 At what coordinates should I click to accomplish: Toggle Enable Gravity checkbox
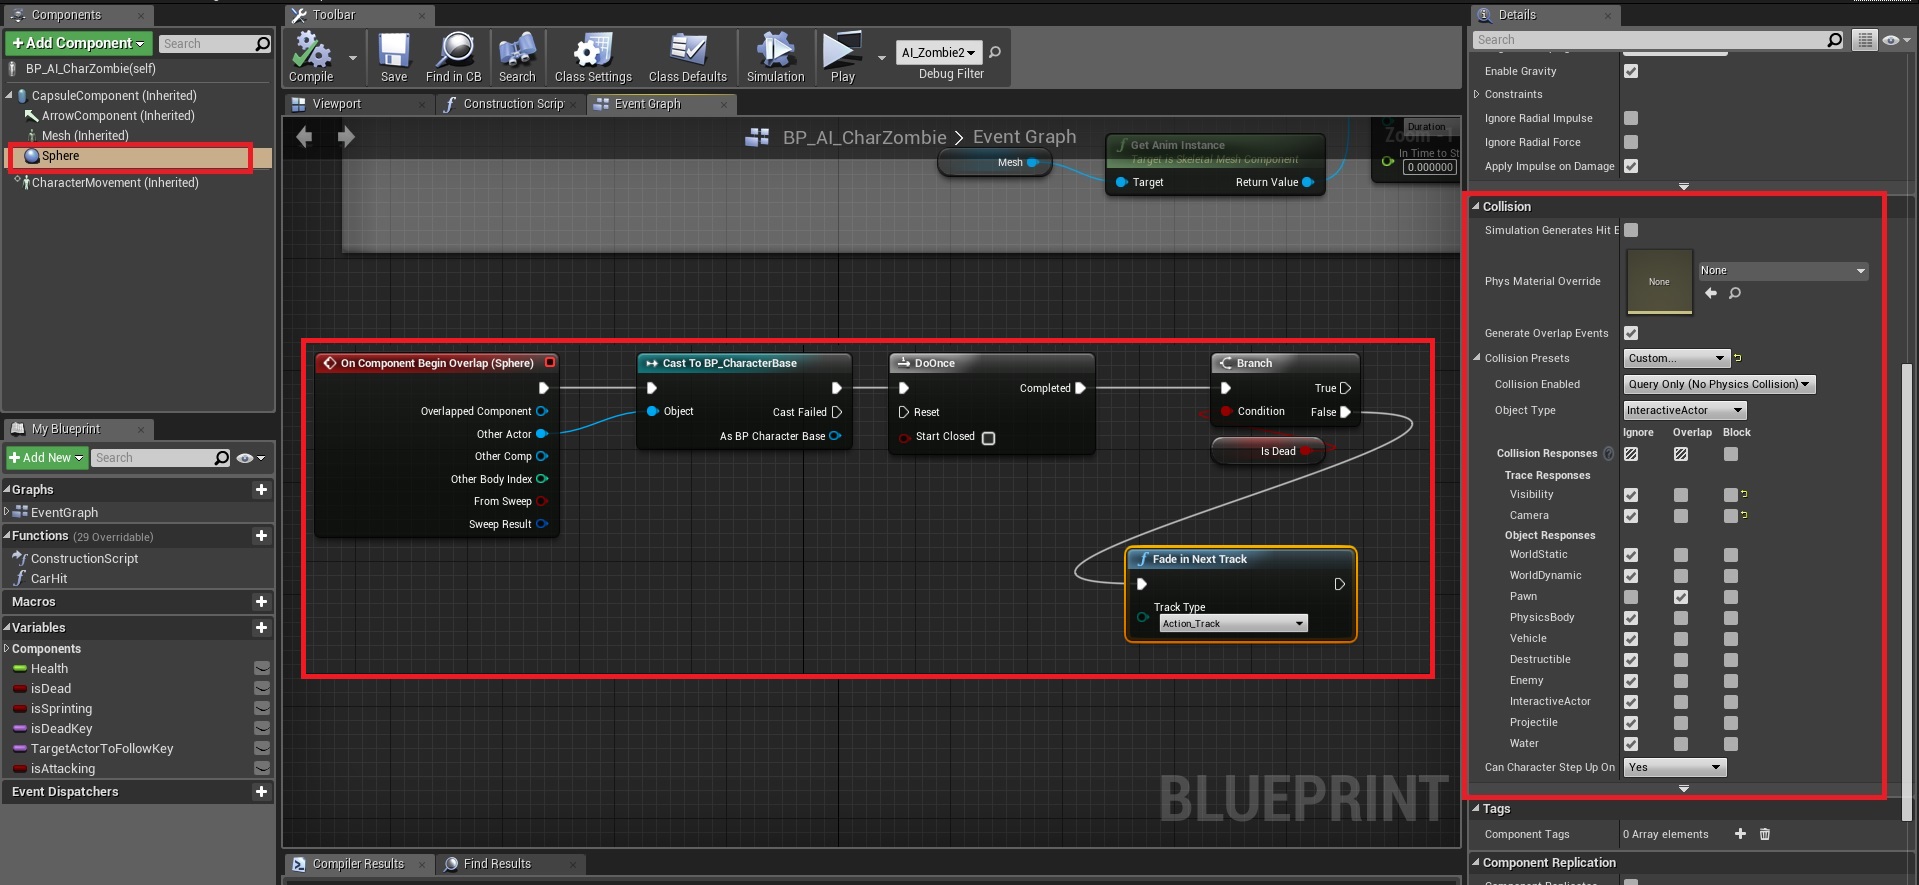[x=1631, y=71]
